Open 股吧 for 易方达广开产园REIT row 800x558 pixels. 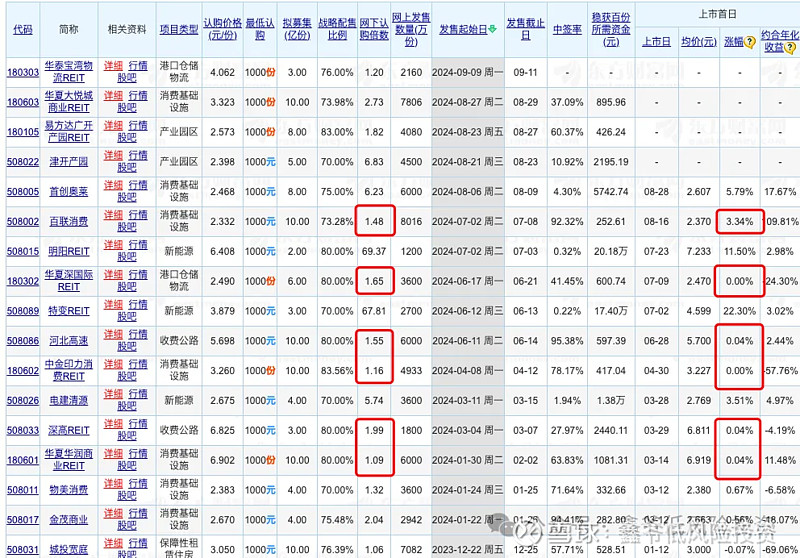click(x=127, y=137)
